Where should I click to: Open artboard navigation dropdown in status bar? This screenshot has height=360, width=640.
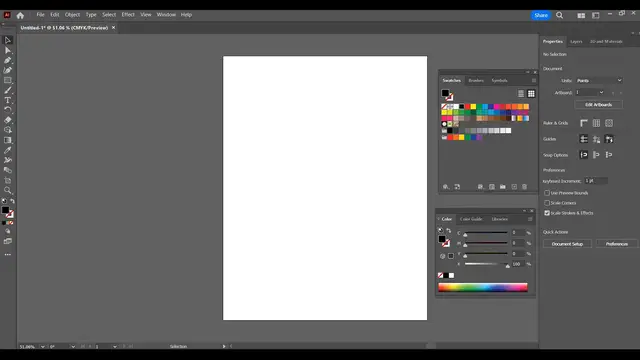(x=115, y=347)
